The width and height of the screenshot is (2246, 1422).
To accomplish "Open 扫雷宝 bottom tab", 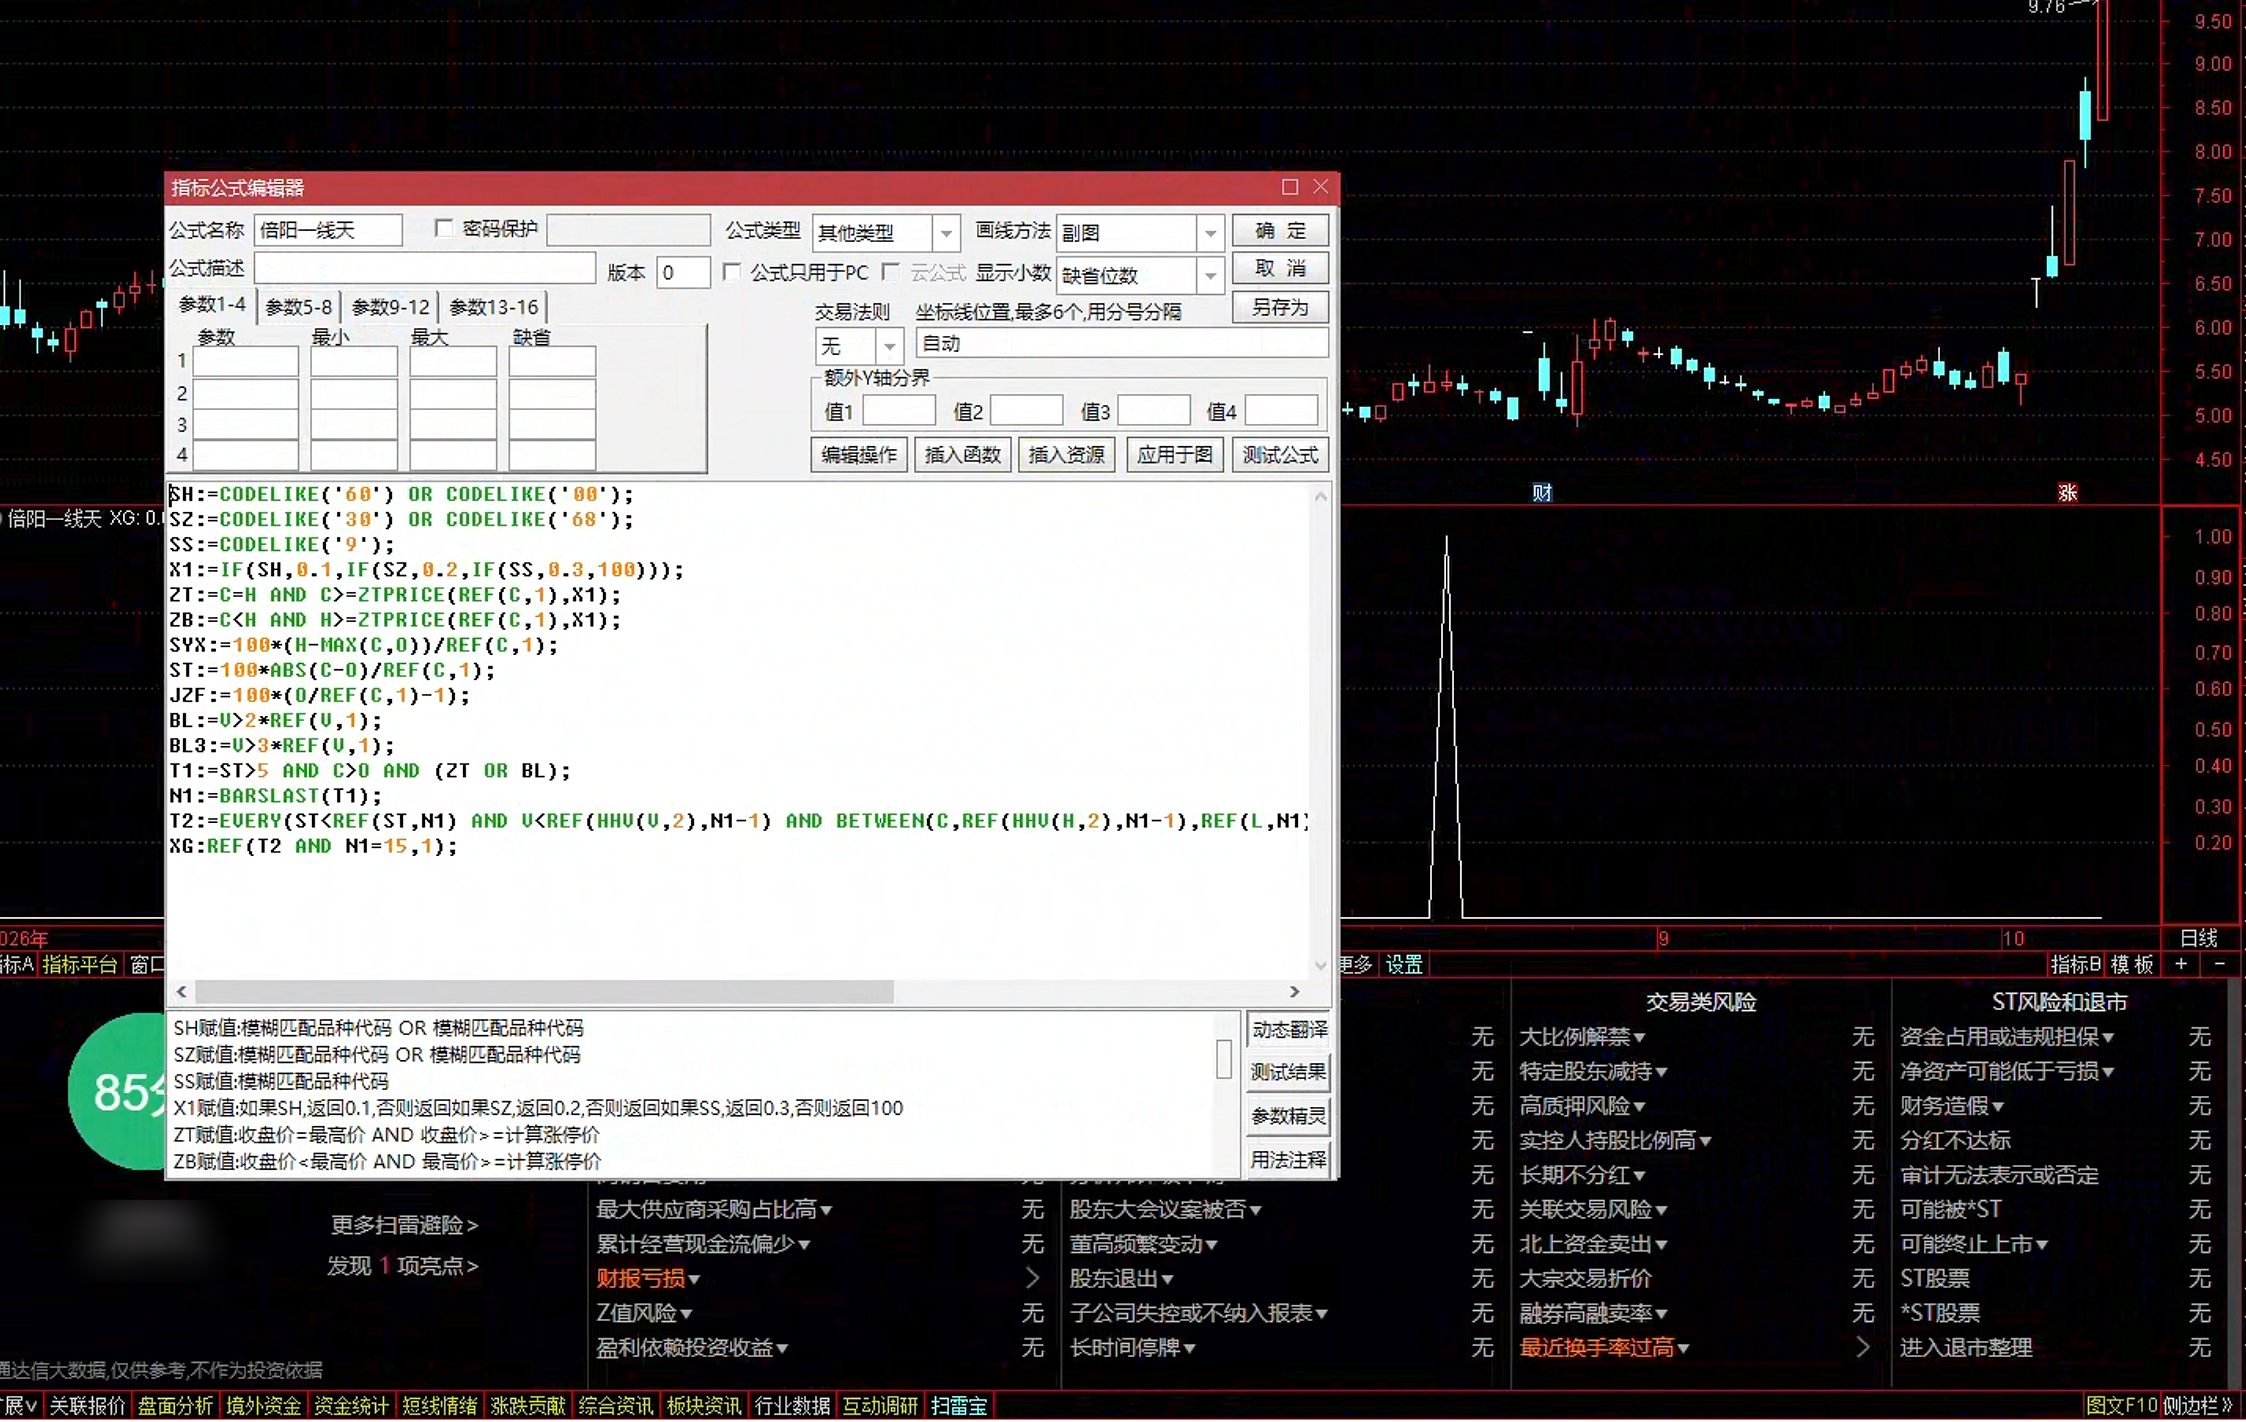I will click(x=958, y=1405).
